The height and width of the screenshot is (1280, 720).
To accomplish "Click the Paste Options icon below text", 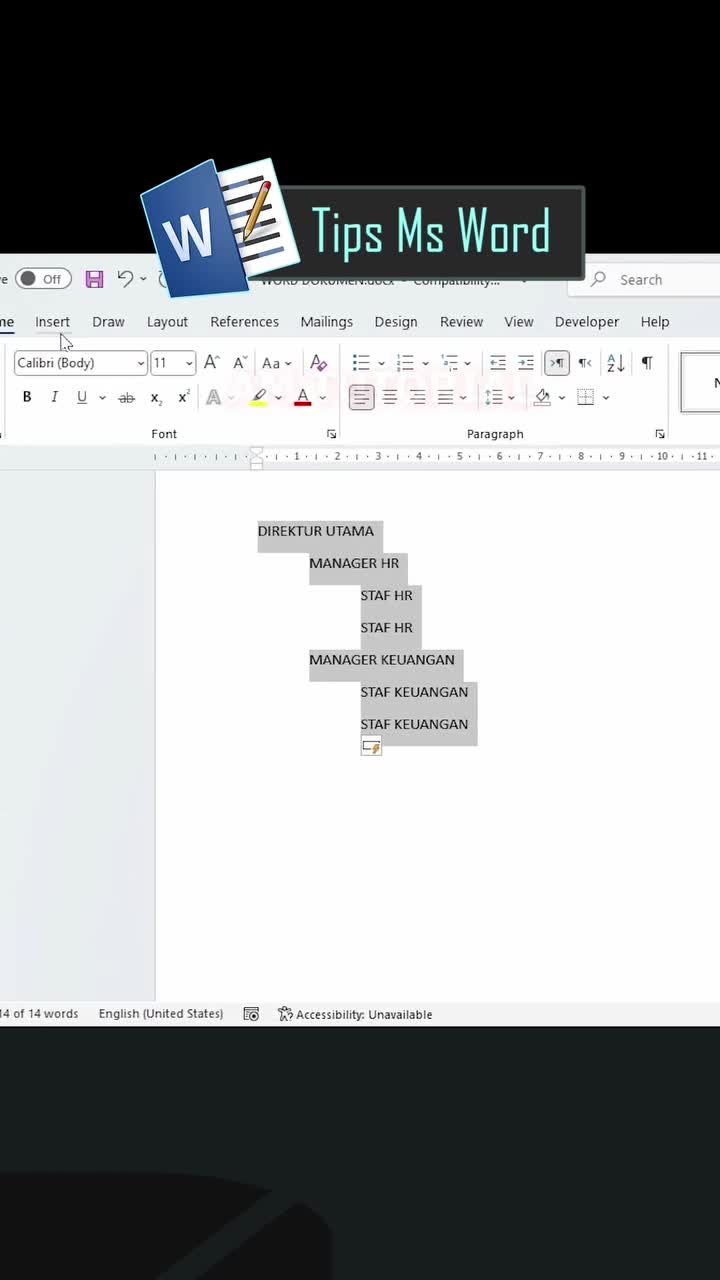I will click(371, 746).
